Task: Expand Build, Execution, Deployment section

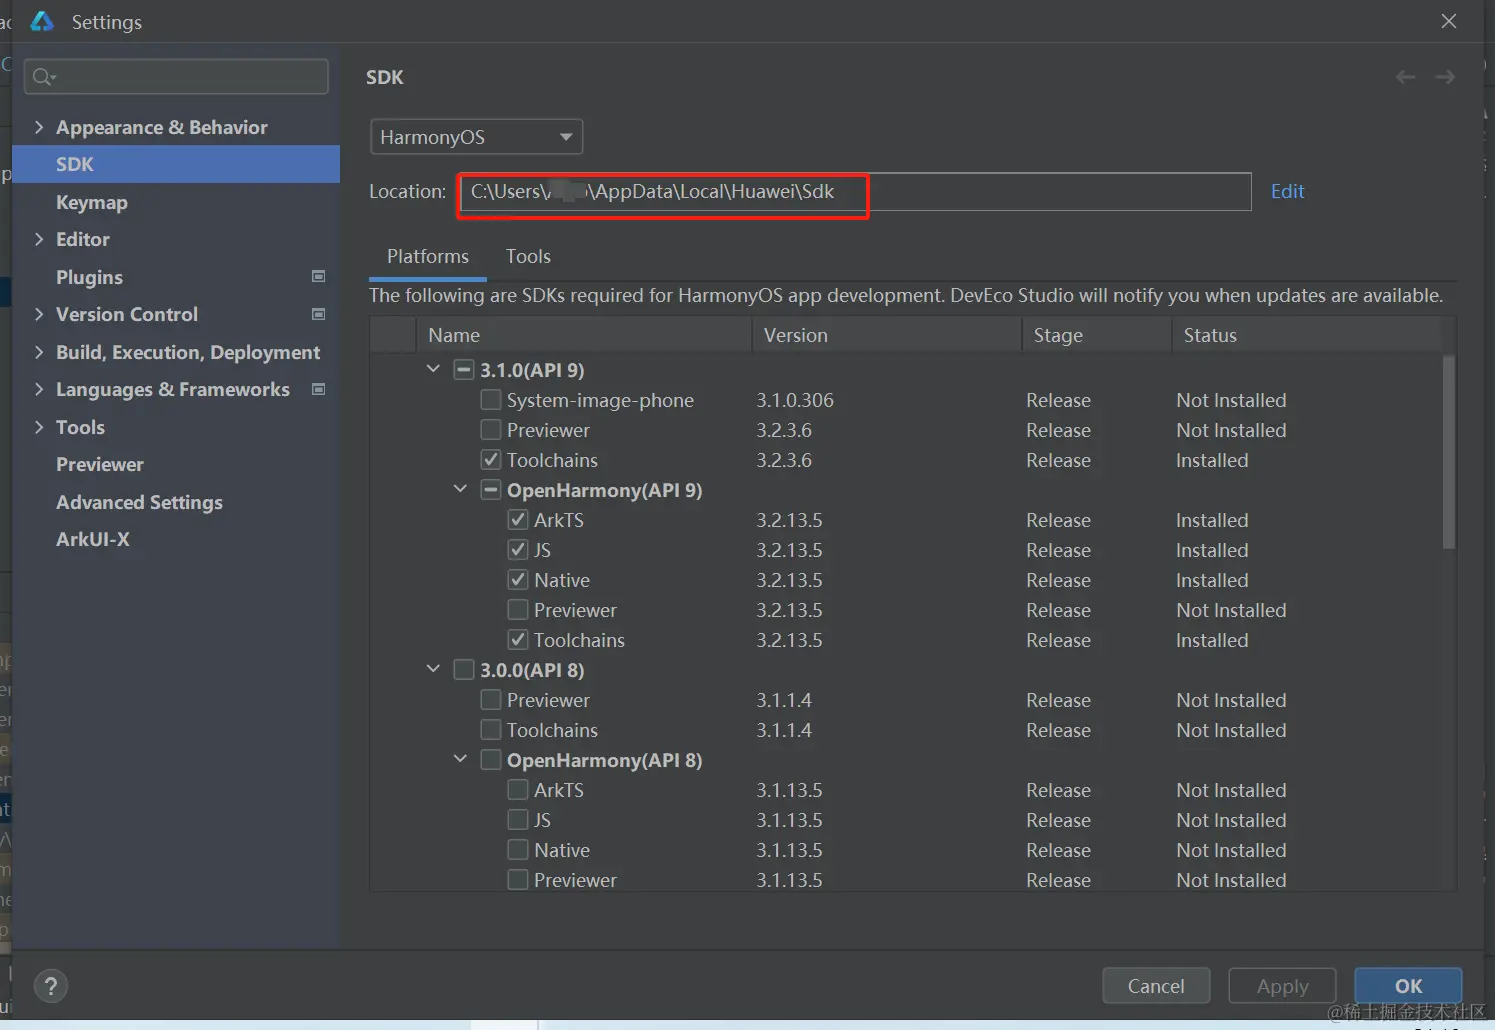Action: pyautogui.click(x=39, y=352)
